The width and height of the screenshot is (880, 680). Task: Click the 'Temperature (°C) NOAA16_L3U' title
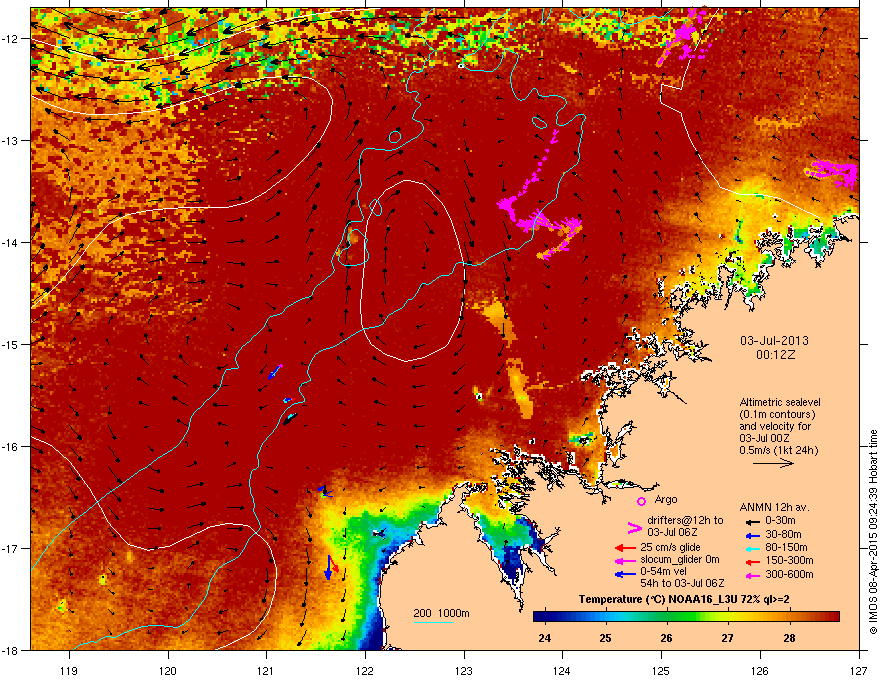coord(658,600)
